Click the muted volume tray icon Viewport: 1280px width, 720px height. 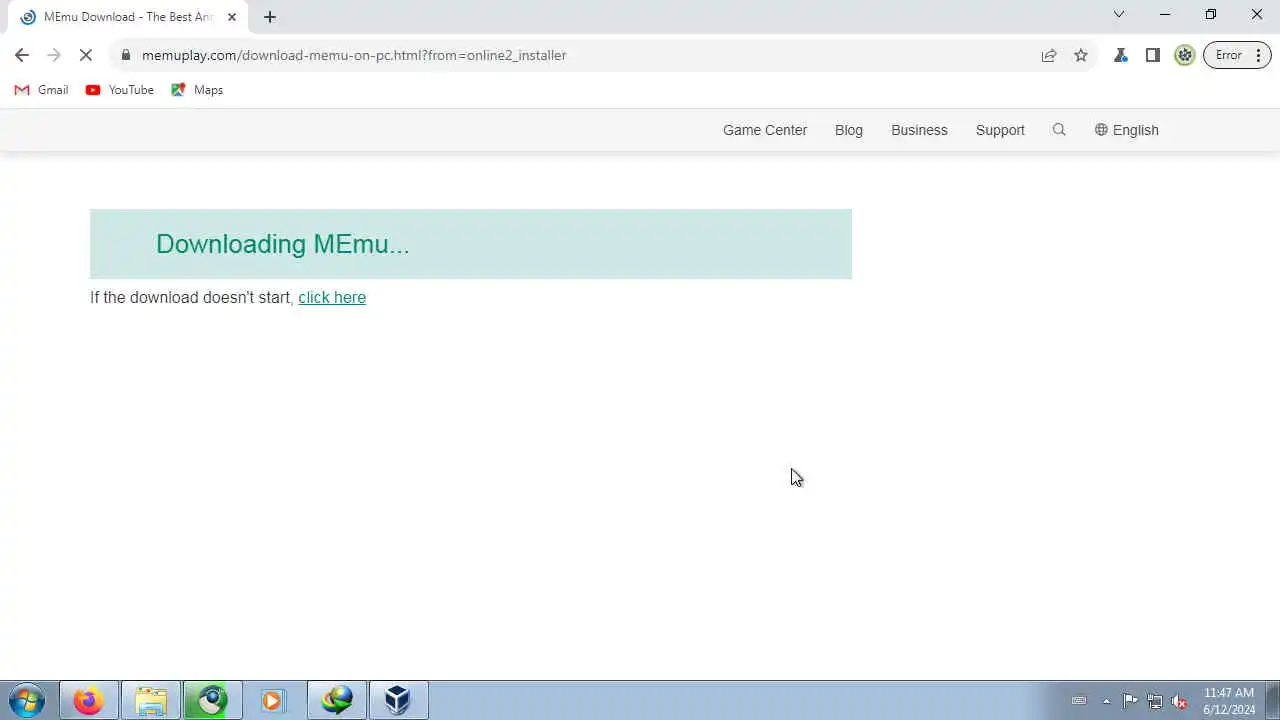[1180, 701]
